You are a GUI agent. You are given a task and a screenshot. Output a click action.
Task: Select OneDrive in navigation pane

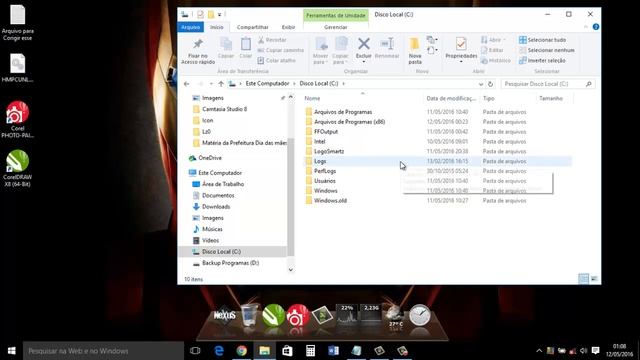point(210,158)
